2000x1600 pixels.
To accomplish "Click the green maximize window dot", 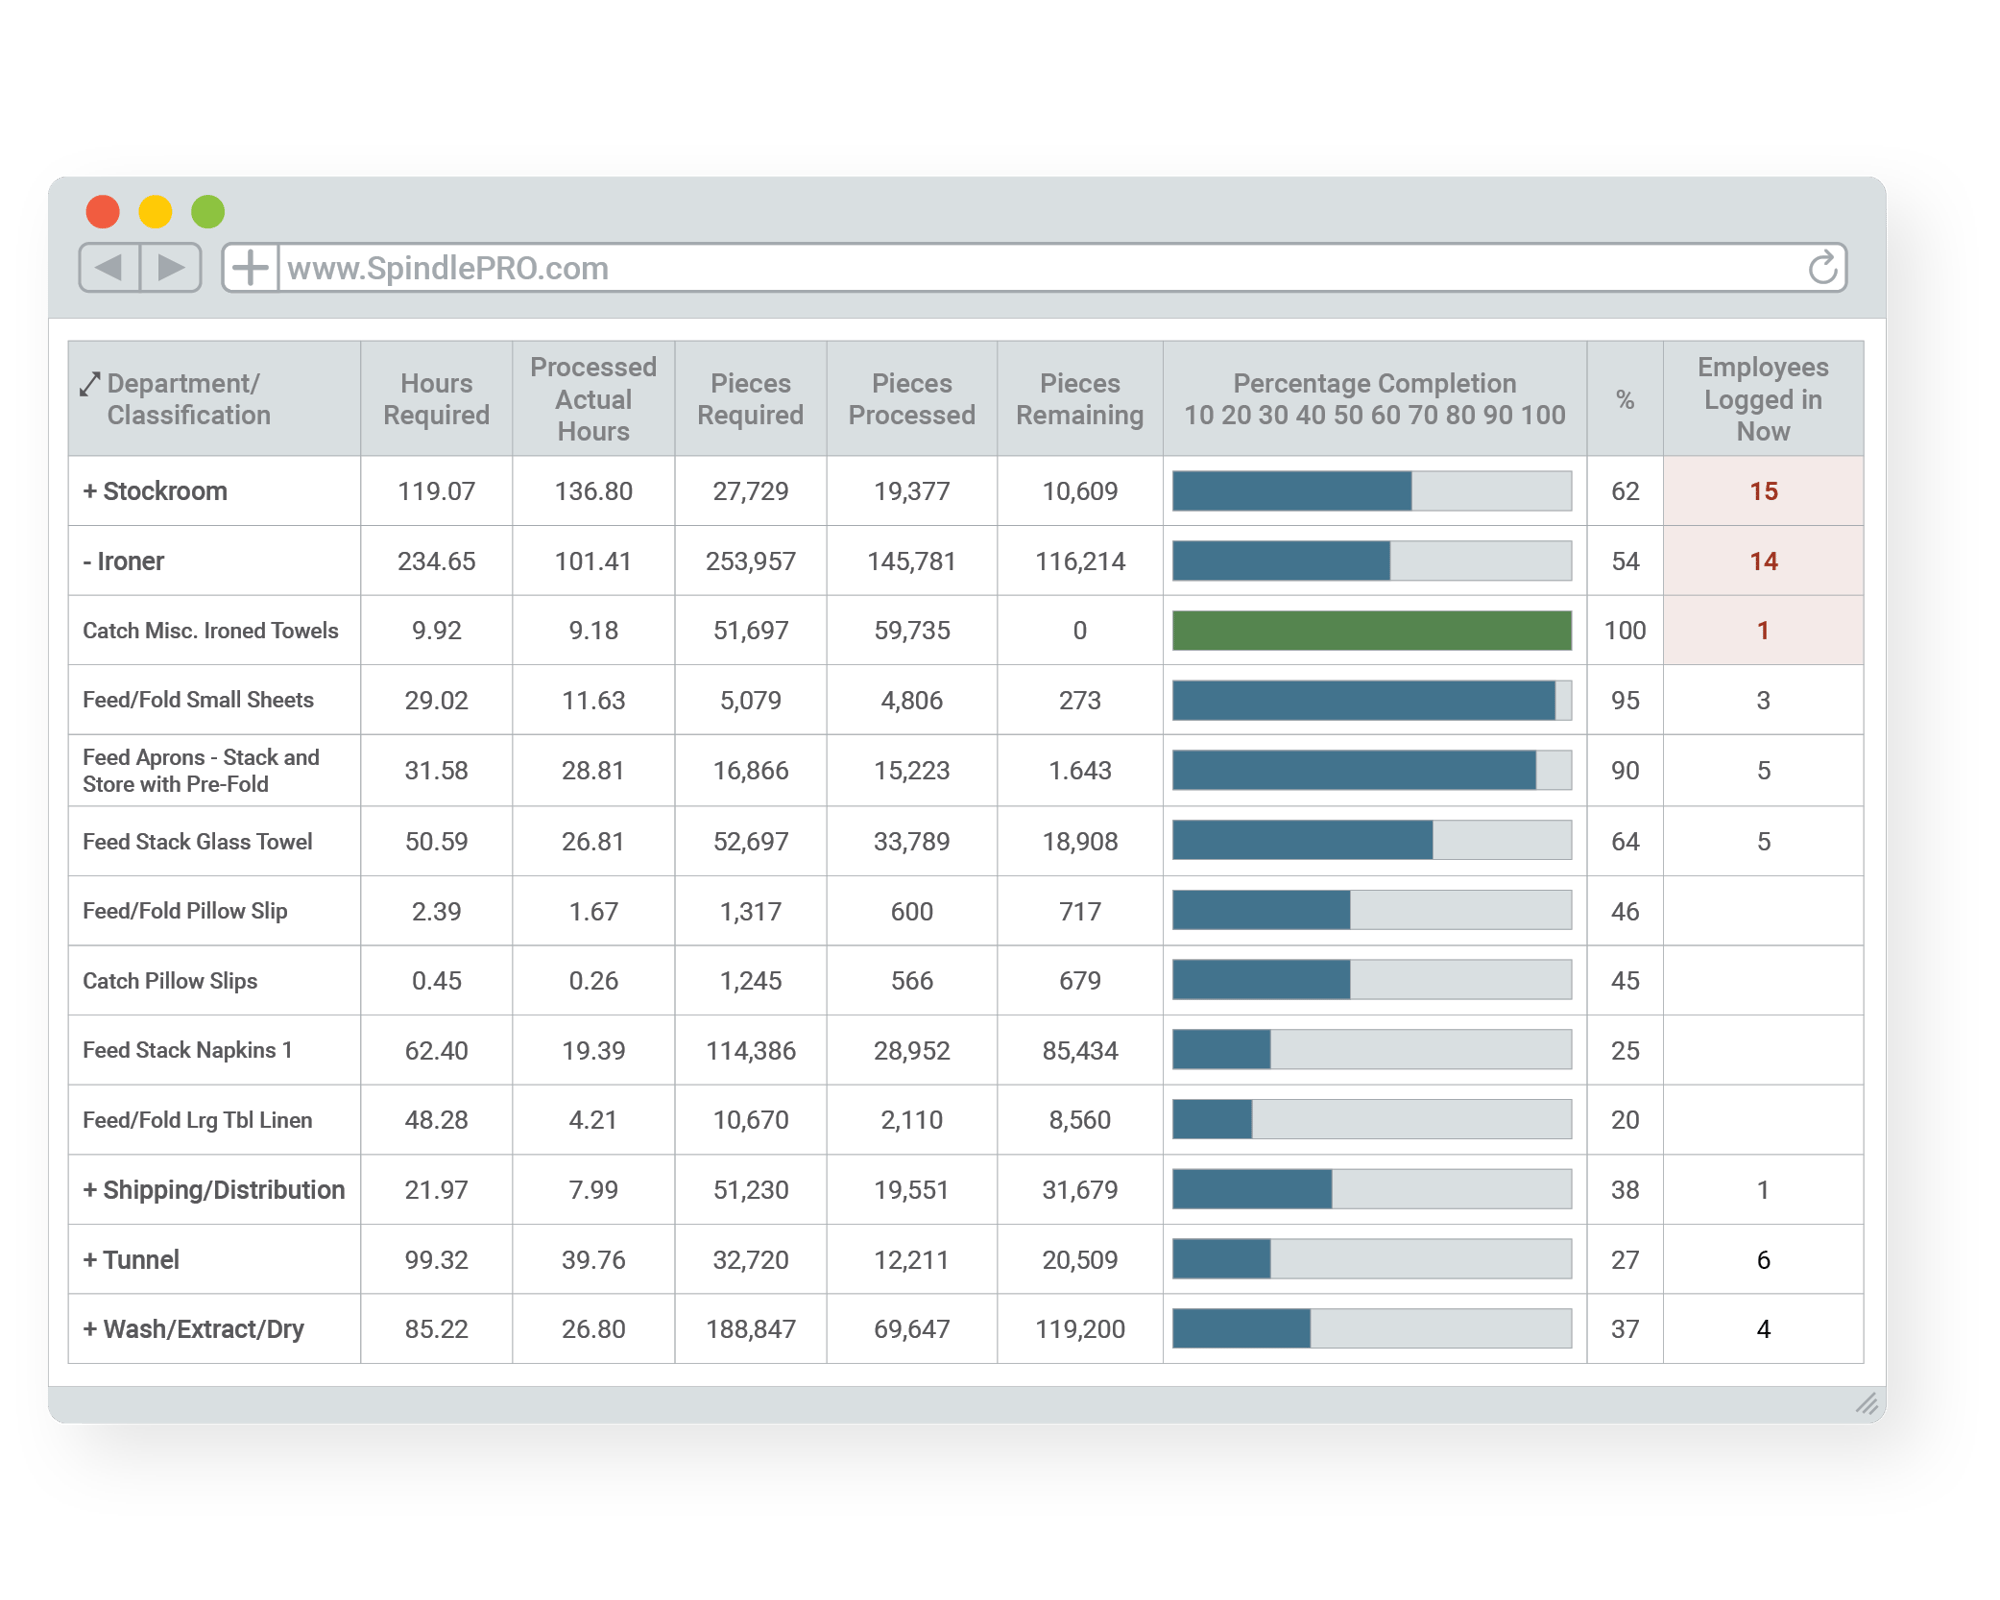I will point(208,212).
